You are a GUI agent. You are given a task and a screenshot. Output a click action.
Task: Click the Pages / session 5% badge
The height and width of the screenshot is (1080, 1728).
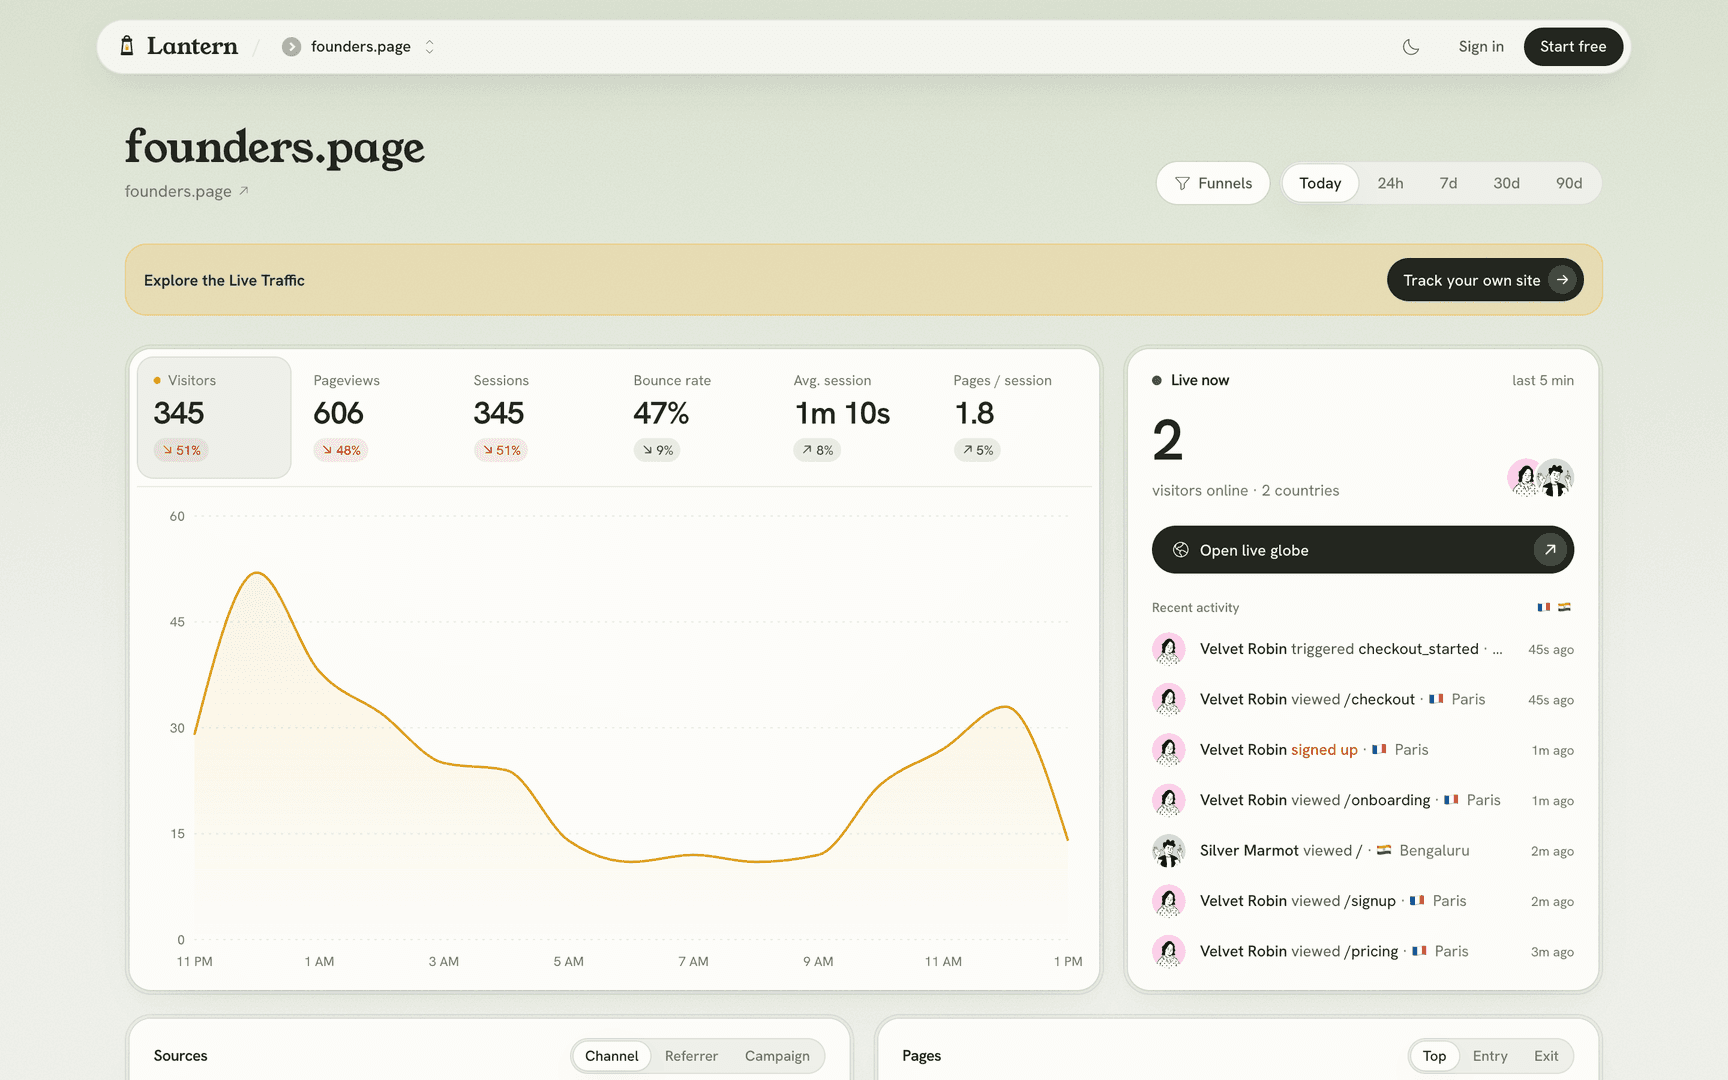click(977, 450)
